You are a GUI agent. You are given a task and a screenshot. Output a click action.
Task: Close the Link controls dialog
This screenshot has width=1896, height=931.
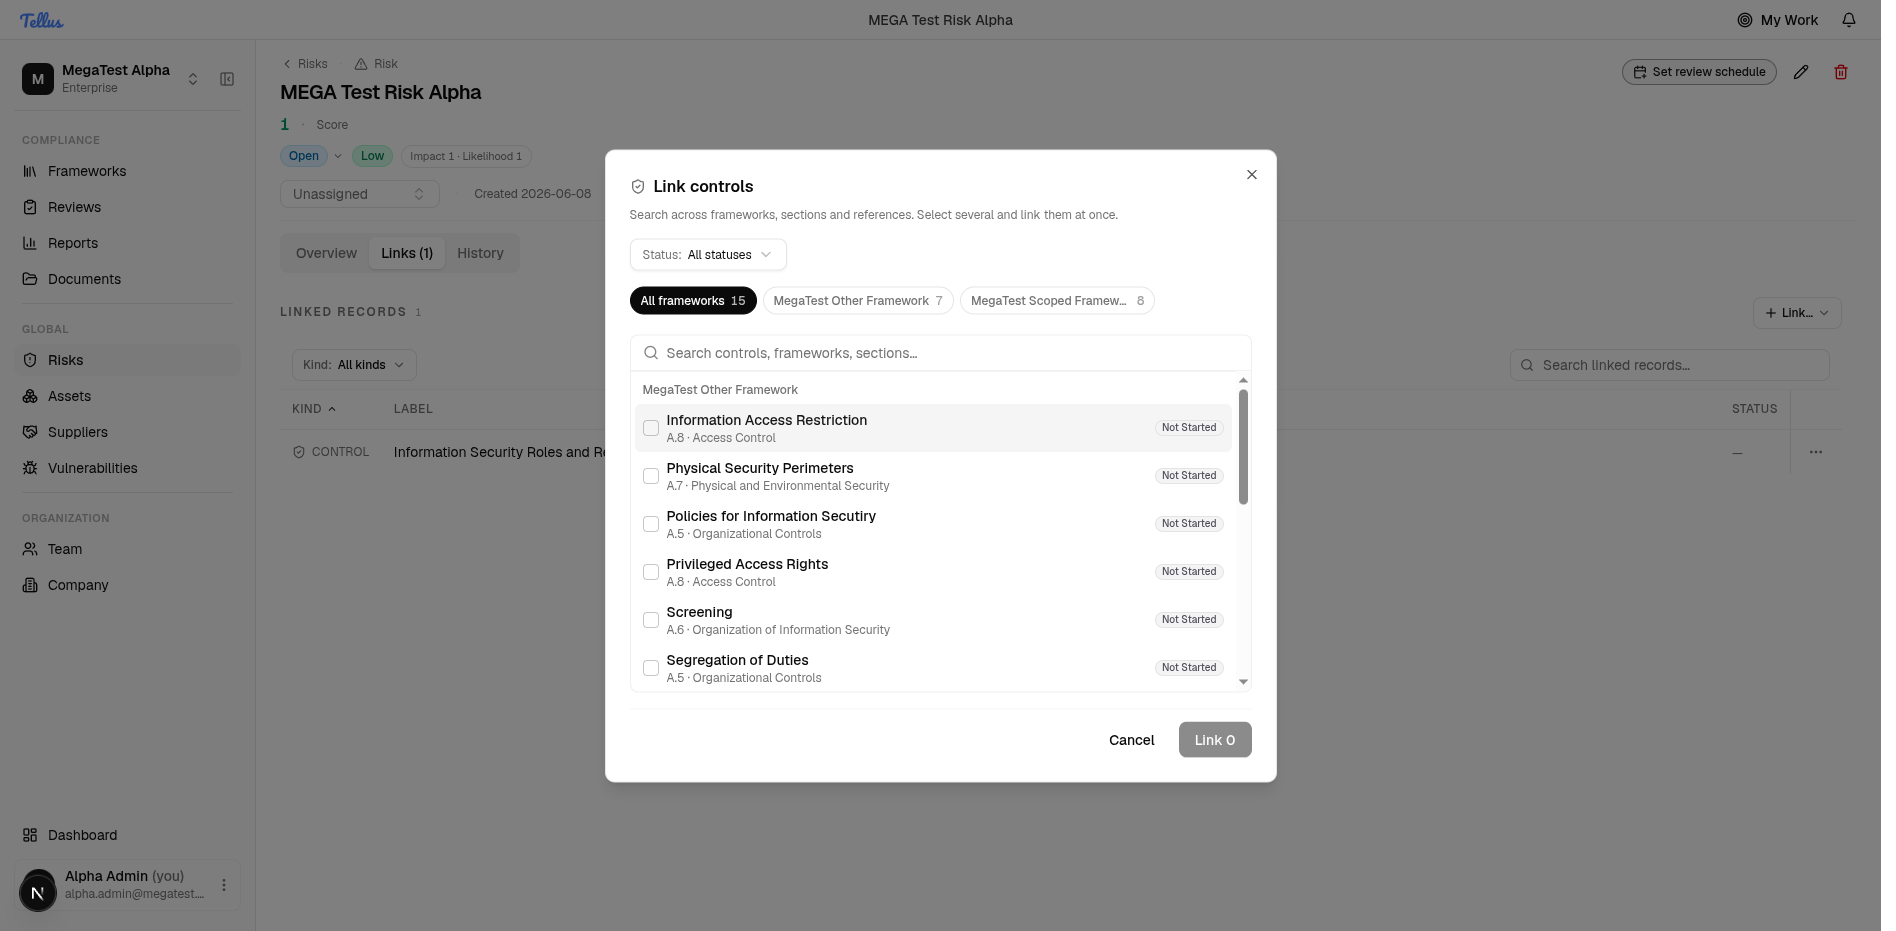pyautogui.click(x=1252, y=175)
